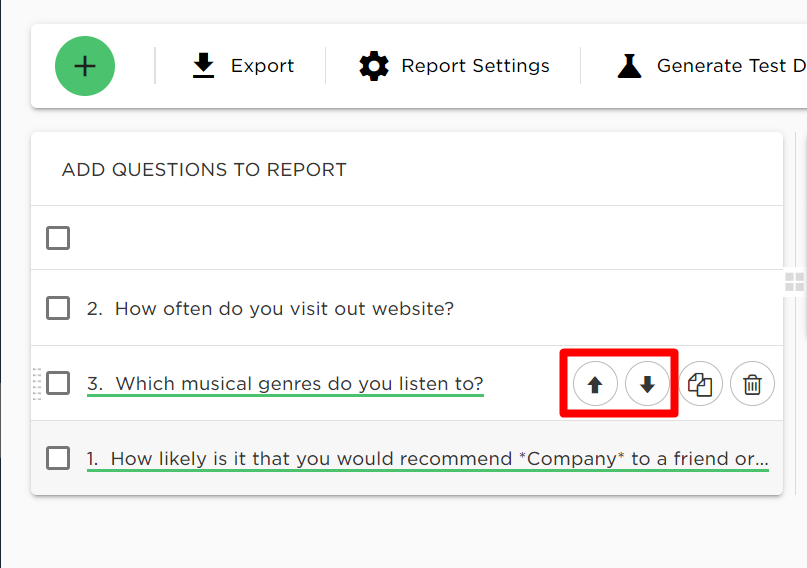Click the Export text label
Screen dimensions: 807x568
[262, 66]
